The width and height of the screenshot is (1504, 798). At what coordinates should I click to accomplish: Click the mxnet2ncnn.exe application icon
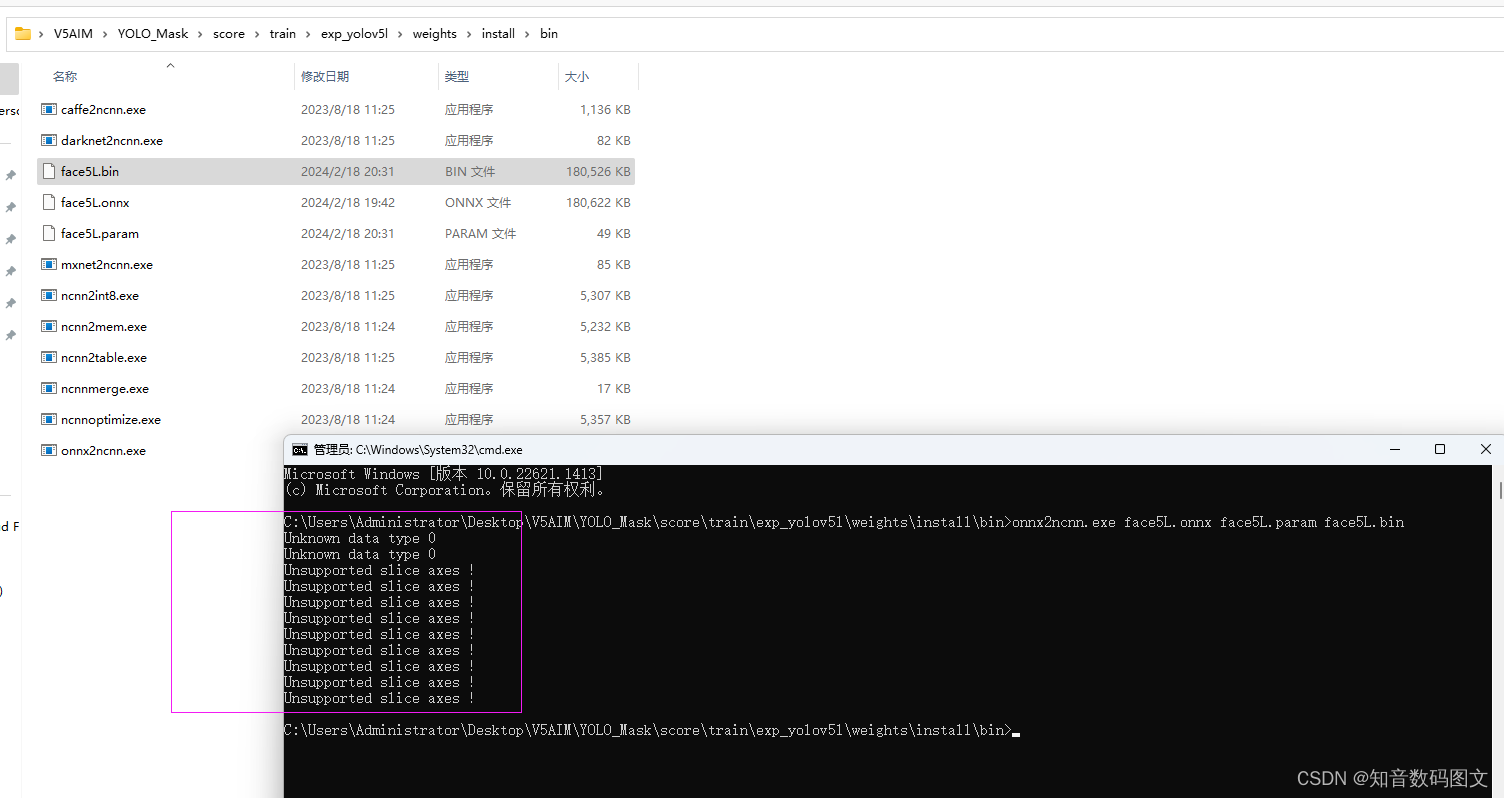tap(49, 264)
